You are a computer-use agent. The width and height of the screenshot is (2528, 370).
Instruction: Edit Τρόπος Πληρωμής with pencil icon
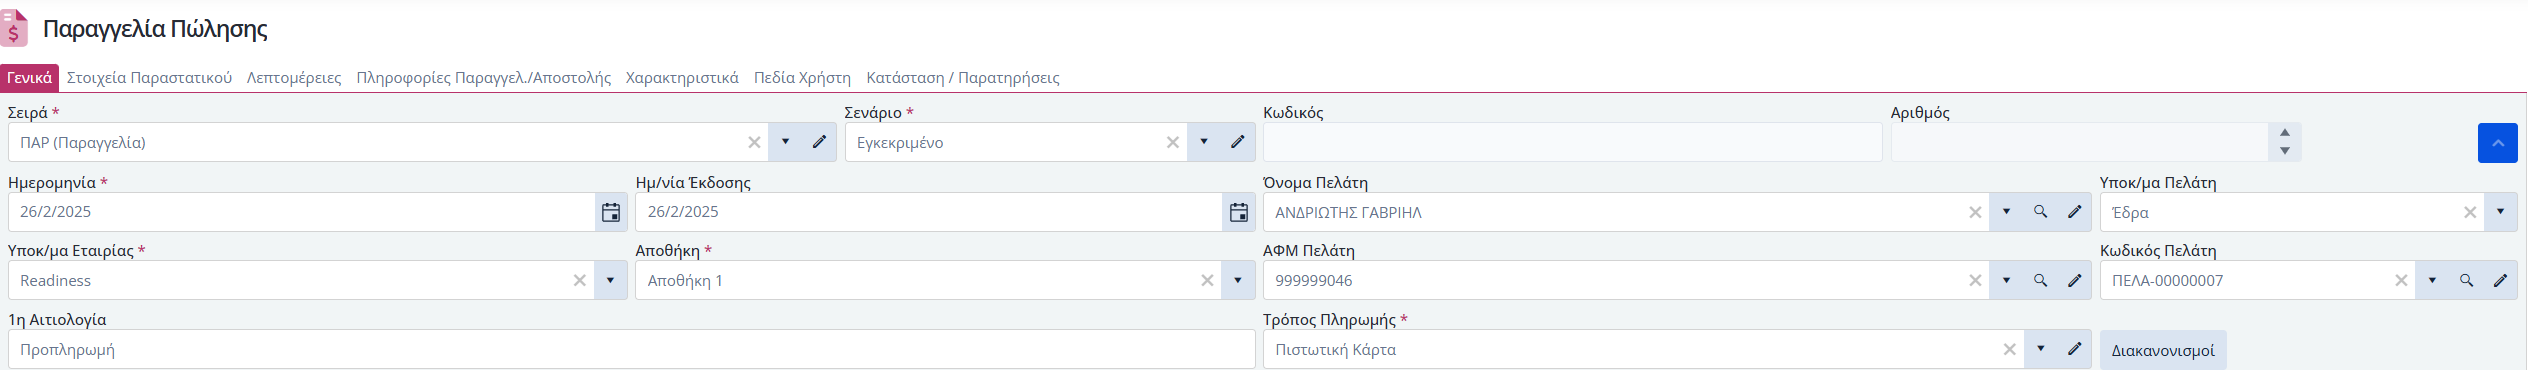pos(2074,349)
